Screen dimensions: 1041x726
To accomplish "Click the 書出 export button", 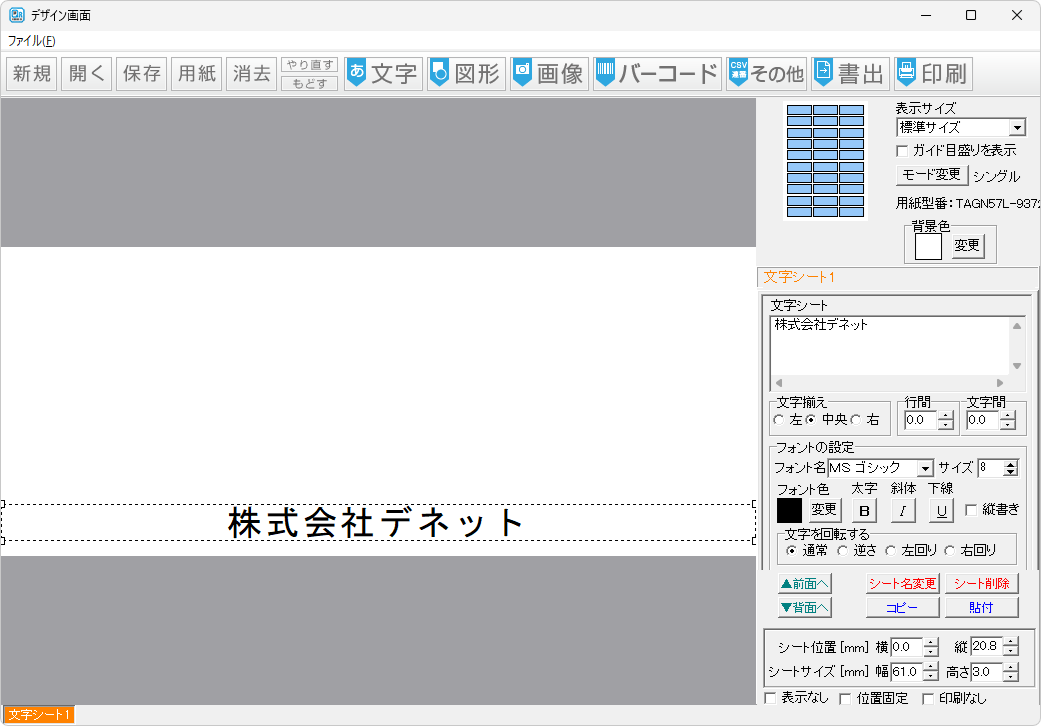I will click(850, 73).
